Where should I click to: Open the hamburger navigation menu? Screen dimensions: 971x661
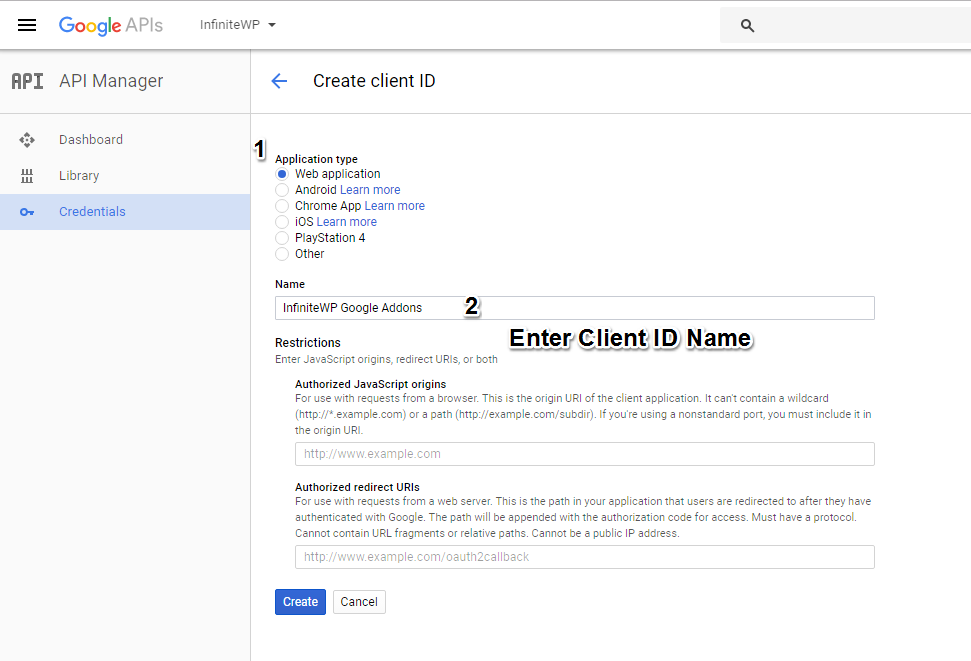(27, 25)
